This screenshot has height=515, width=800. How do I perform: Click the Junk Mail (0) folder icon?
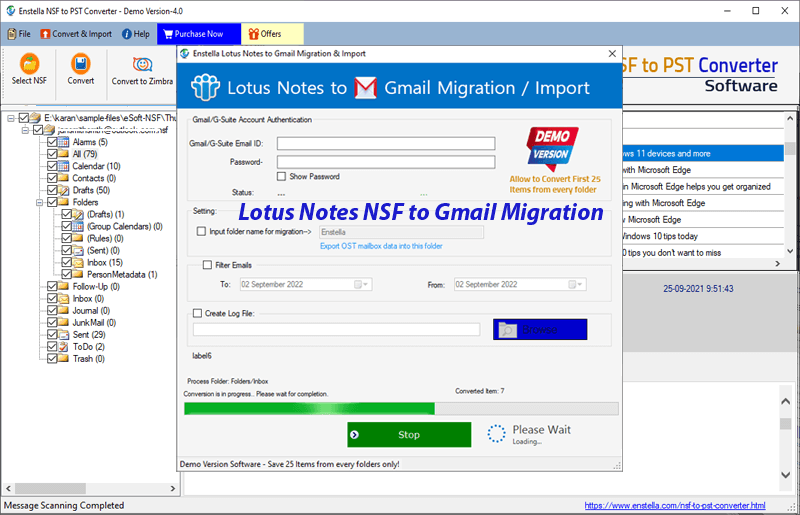[x=63, y=323]
